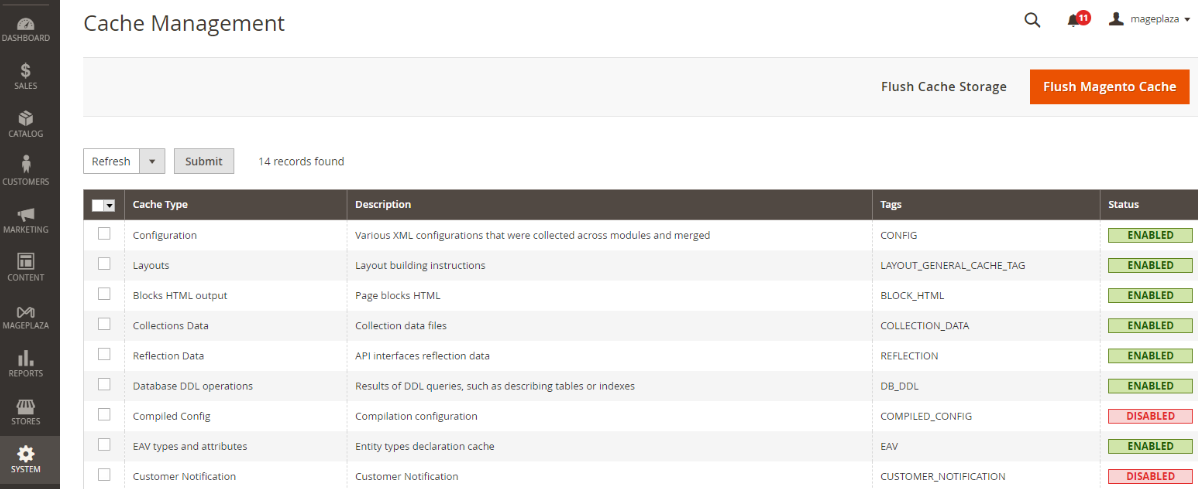Click DISABLED status of Customer Notification row
The image size is (1198, 489).
[1150, 476]
